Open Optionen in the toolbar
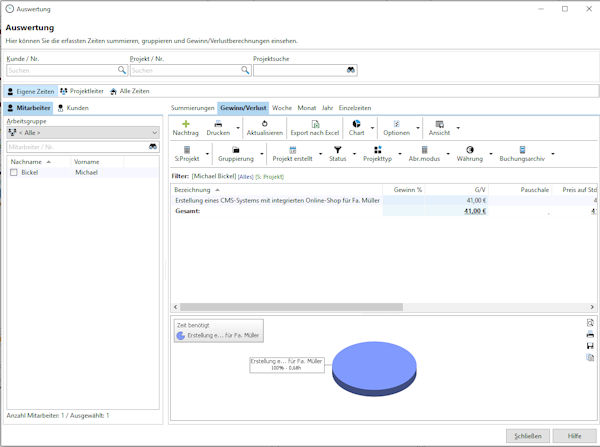 point(396,128)
